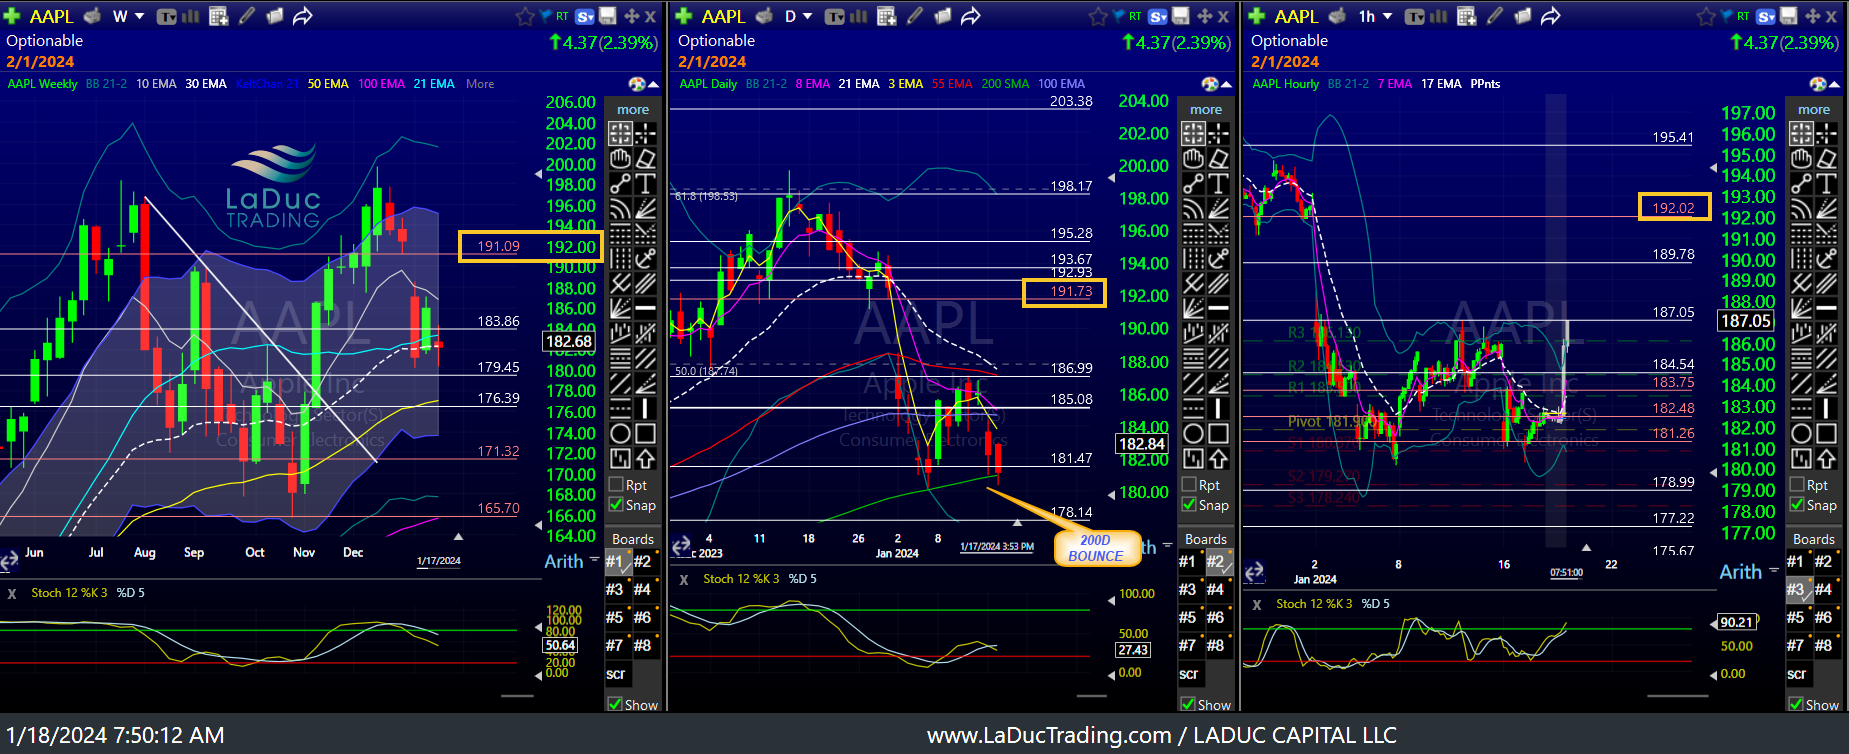
Task: Click the 1/17/2024 date marker in the weekly chart
Action: [439, 561]
